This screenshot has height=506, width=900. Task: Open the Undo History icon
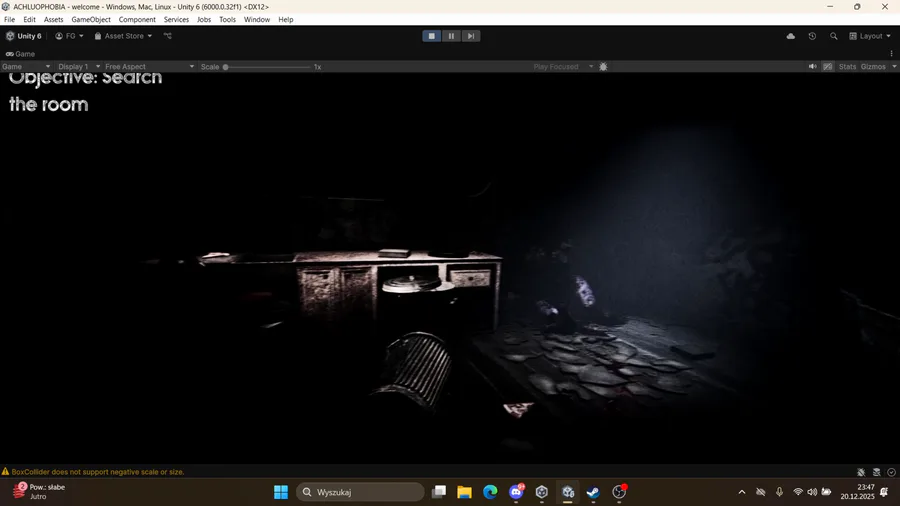pyautogui.click(x=812, y=36)
